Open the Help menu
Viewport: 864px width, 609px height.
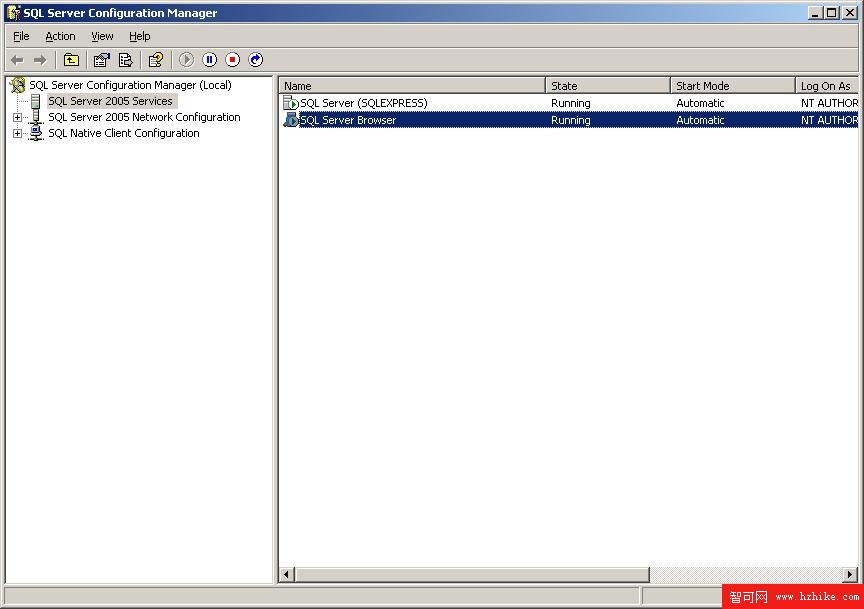(139, 36)
